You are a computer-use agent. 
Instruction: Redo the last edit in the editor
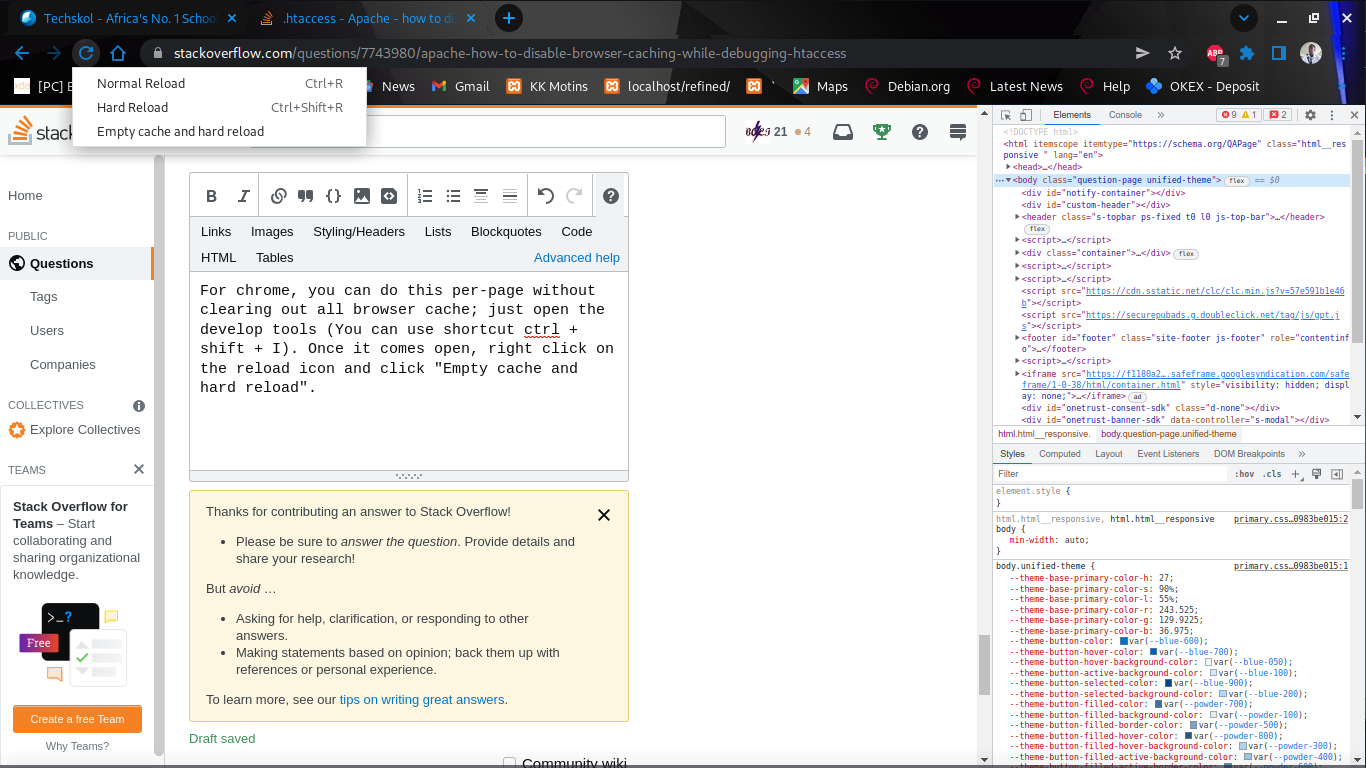point(574,196)
